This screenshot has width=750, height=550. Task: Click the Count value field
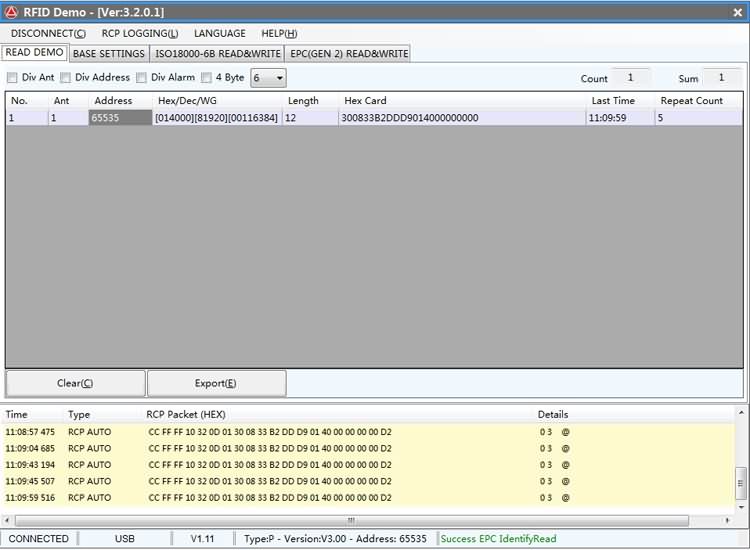point(630,77)
